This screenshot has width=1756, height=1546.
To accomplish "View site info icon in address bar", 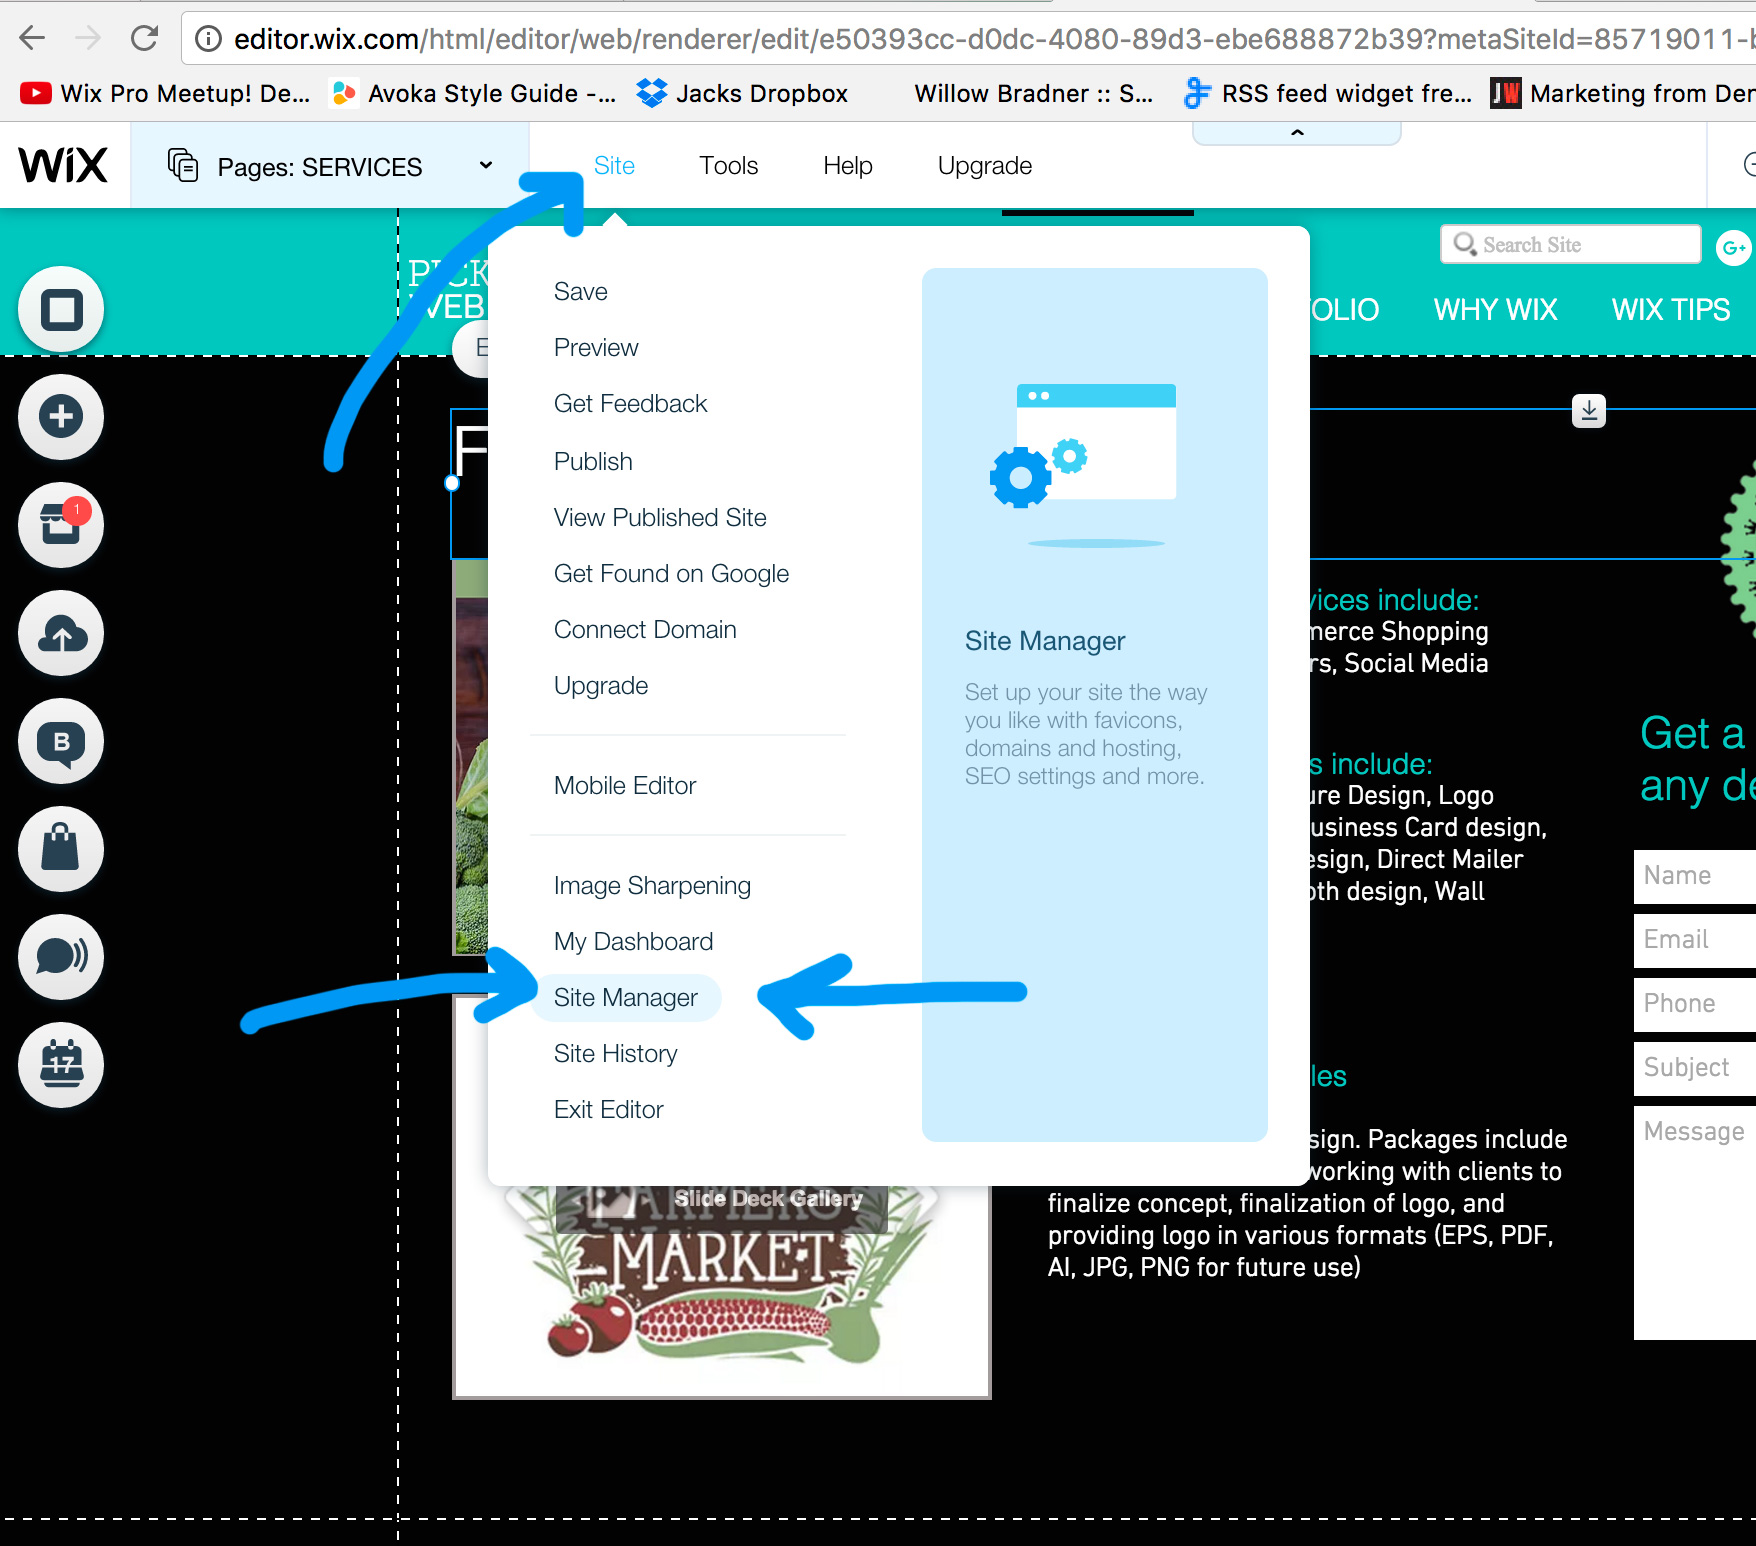I will pyautogui.click(x=208, y=39).
